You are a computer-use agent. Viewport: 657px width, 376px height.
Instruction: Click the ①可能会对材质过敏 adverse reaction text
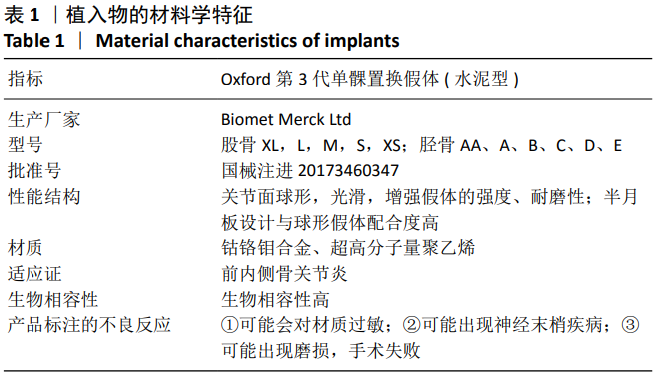click(308, 325)
